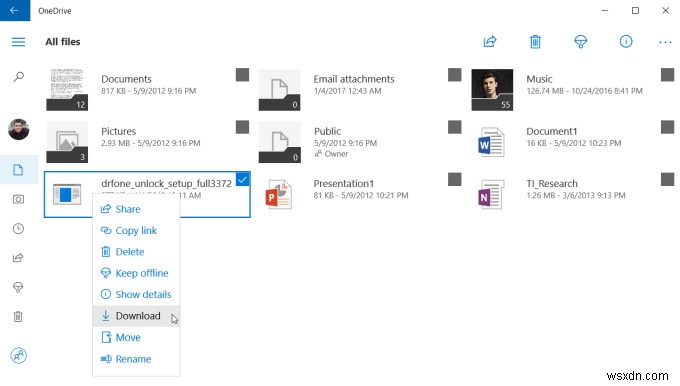Click the drfone_unlock_setup_full3372 file name
This screenshot has height=386, width=680.
click(x=166, y=183)
